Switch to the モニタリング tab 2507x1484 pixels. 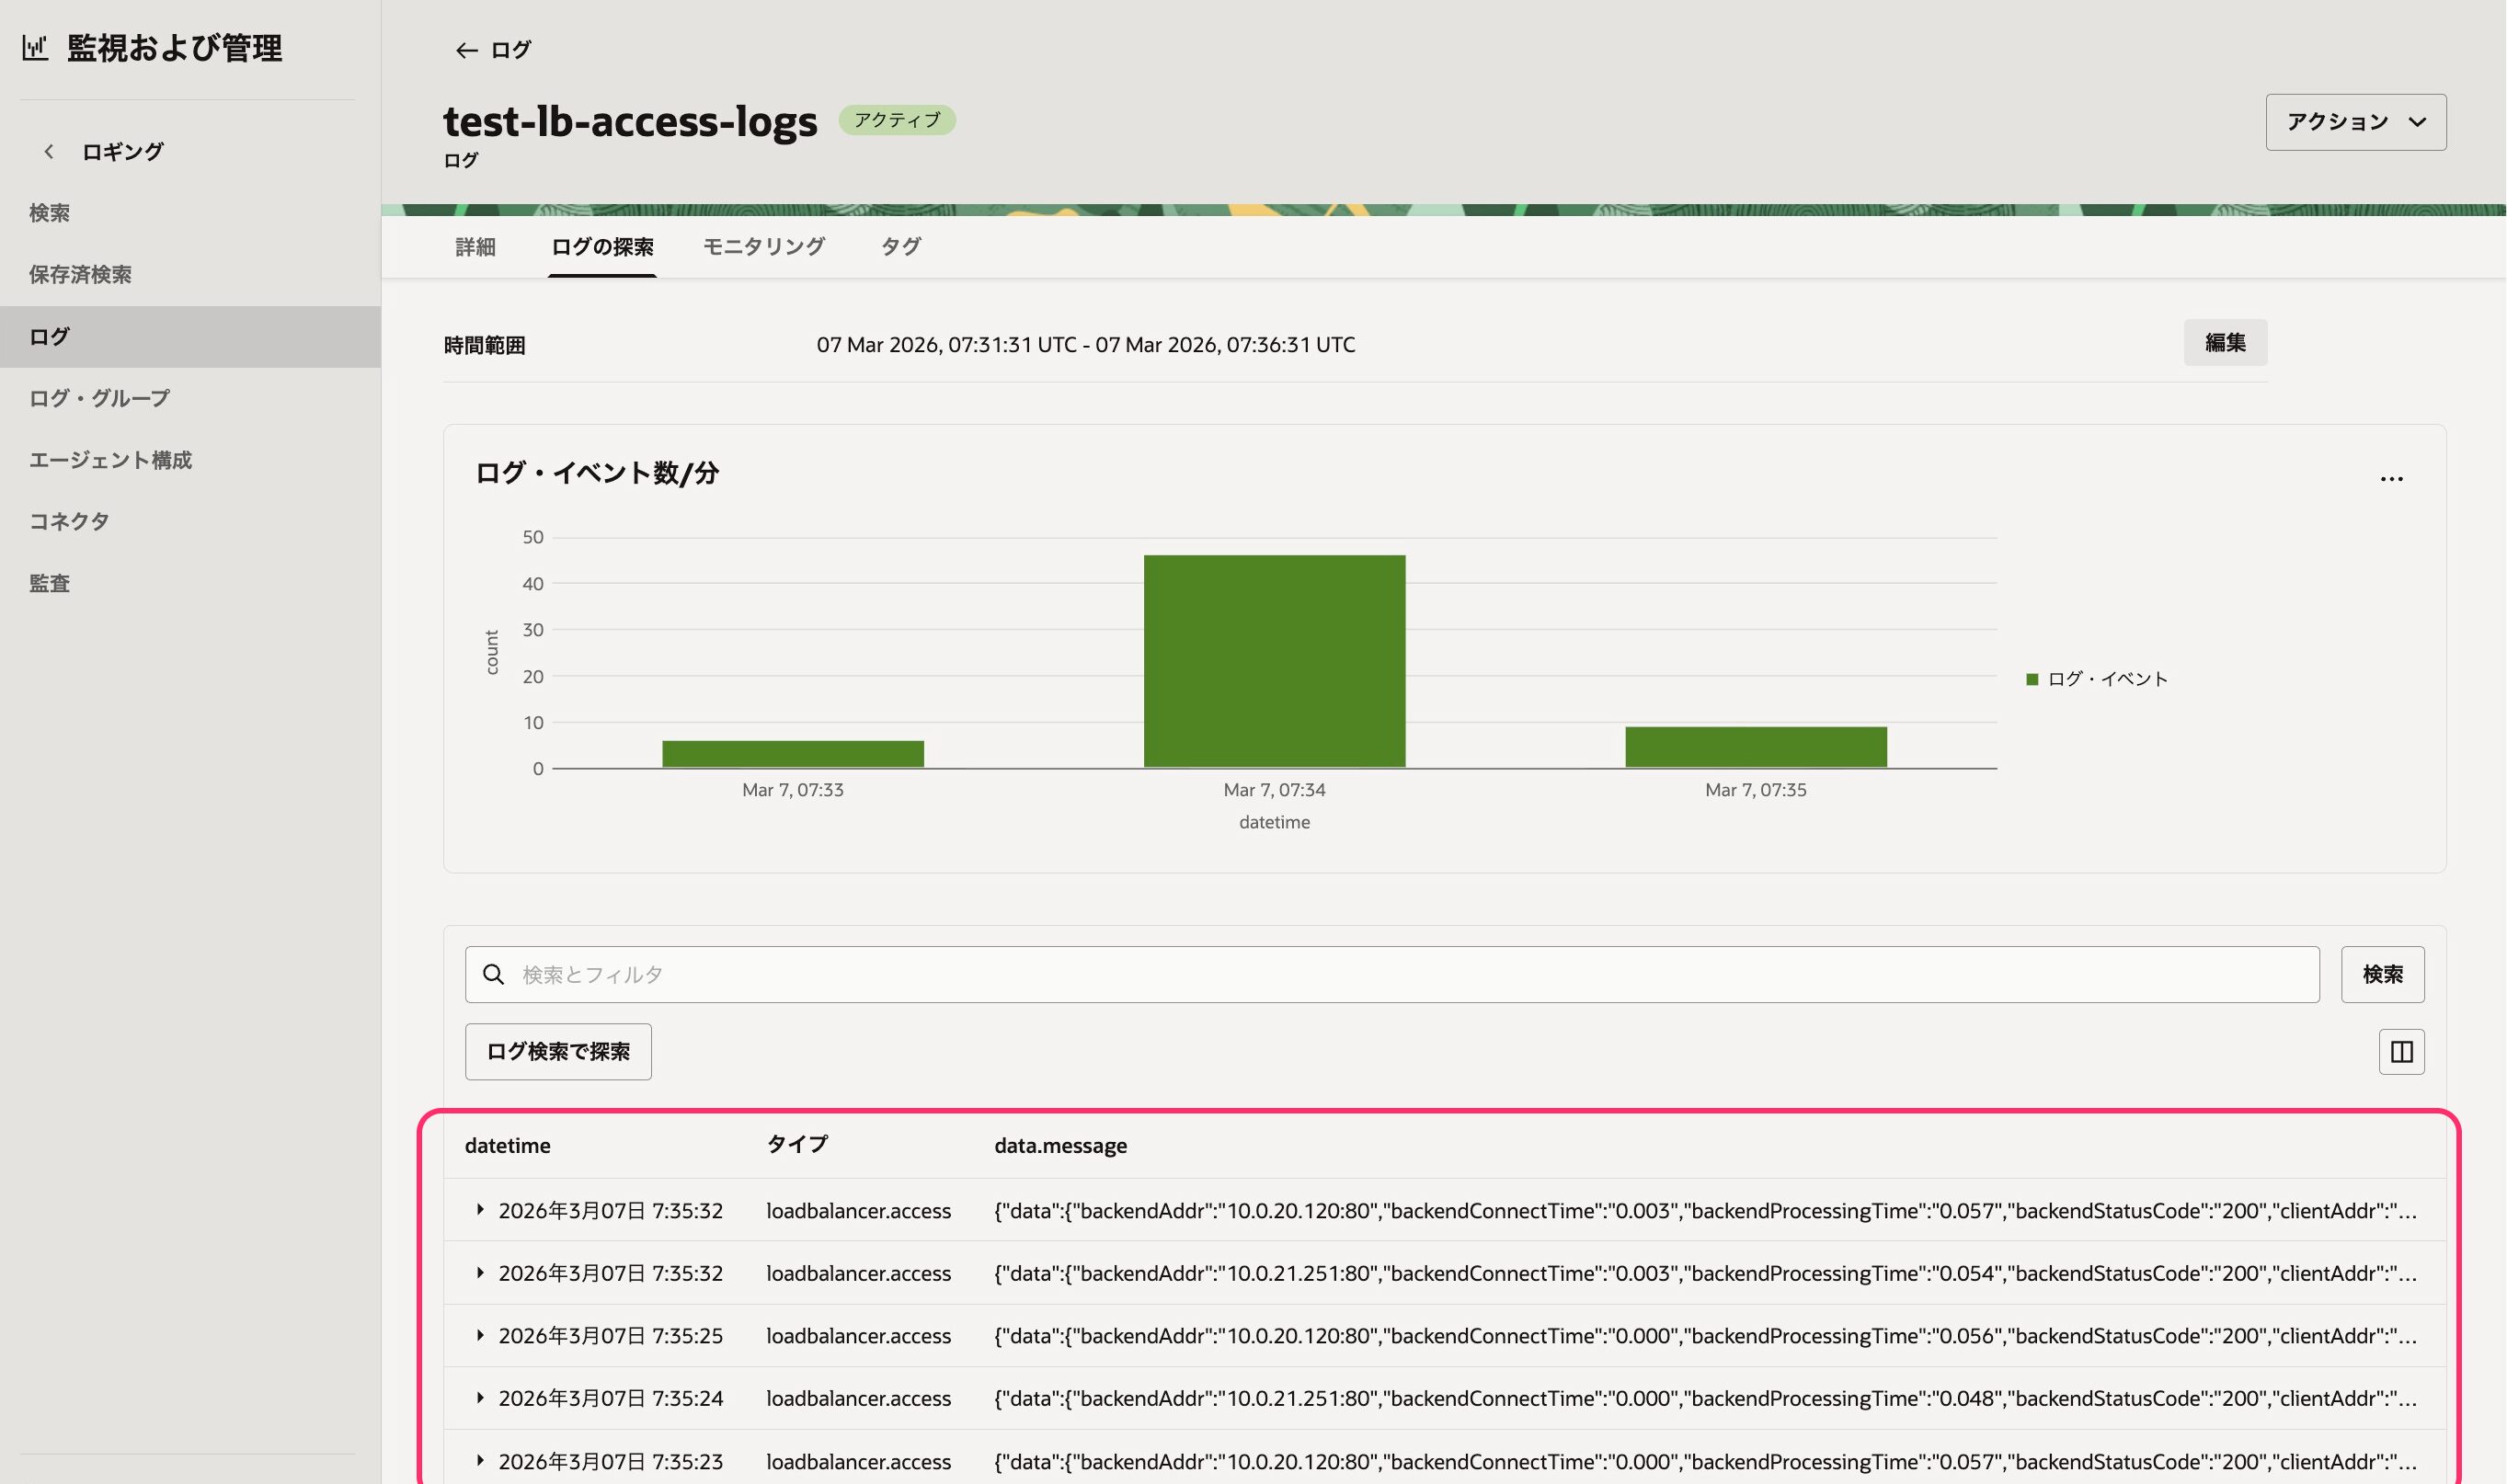click(764, 247)
